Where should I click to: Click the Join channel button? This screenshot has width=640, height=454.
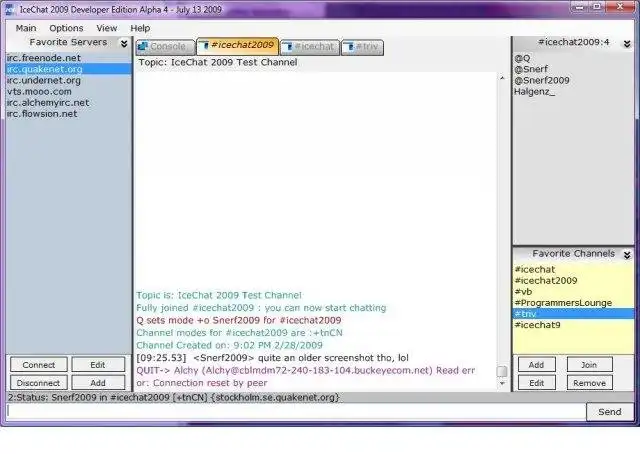click(x=589, y=365)
